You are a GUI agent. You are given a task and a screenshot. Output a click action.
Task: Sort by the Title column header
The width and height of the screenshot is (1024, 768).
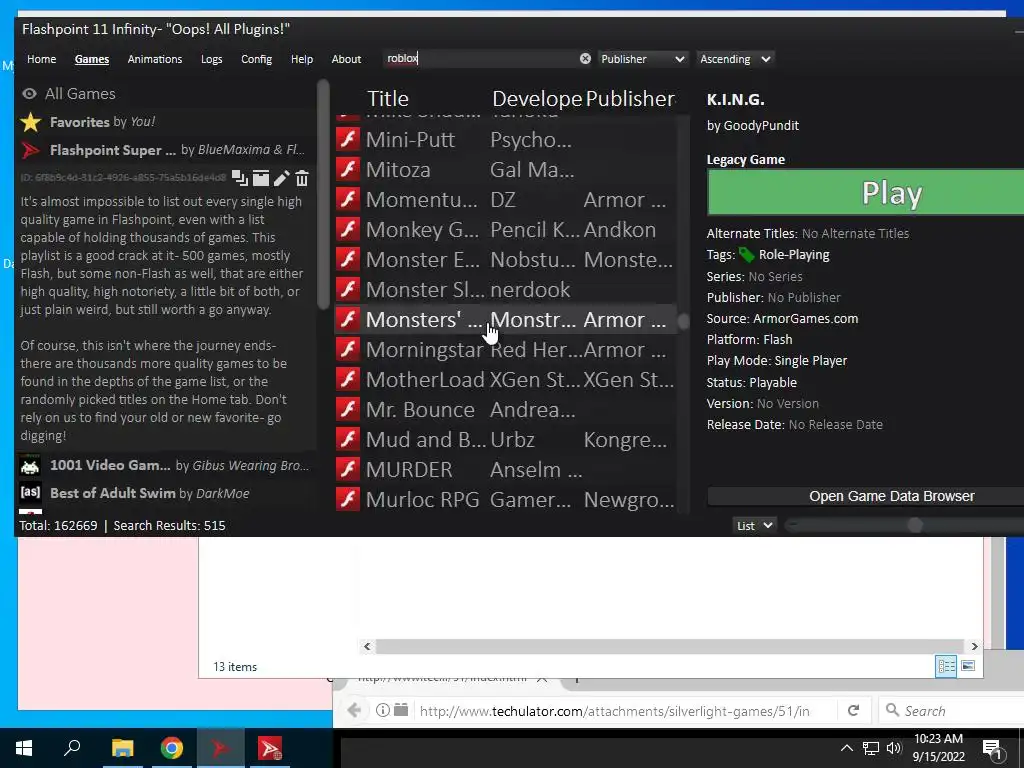(388, 99)
